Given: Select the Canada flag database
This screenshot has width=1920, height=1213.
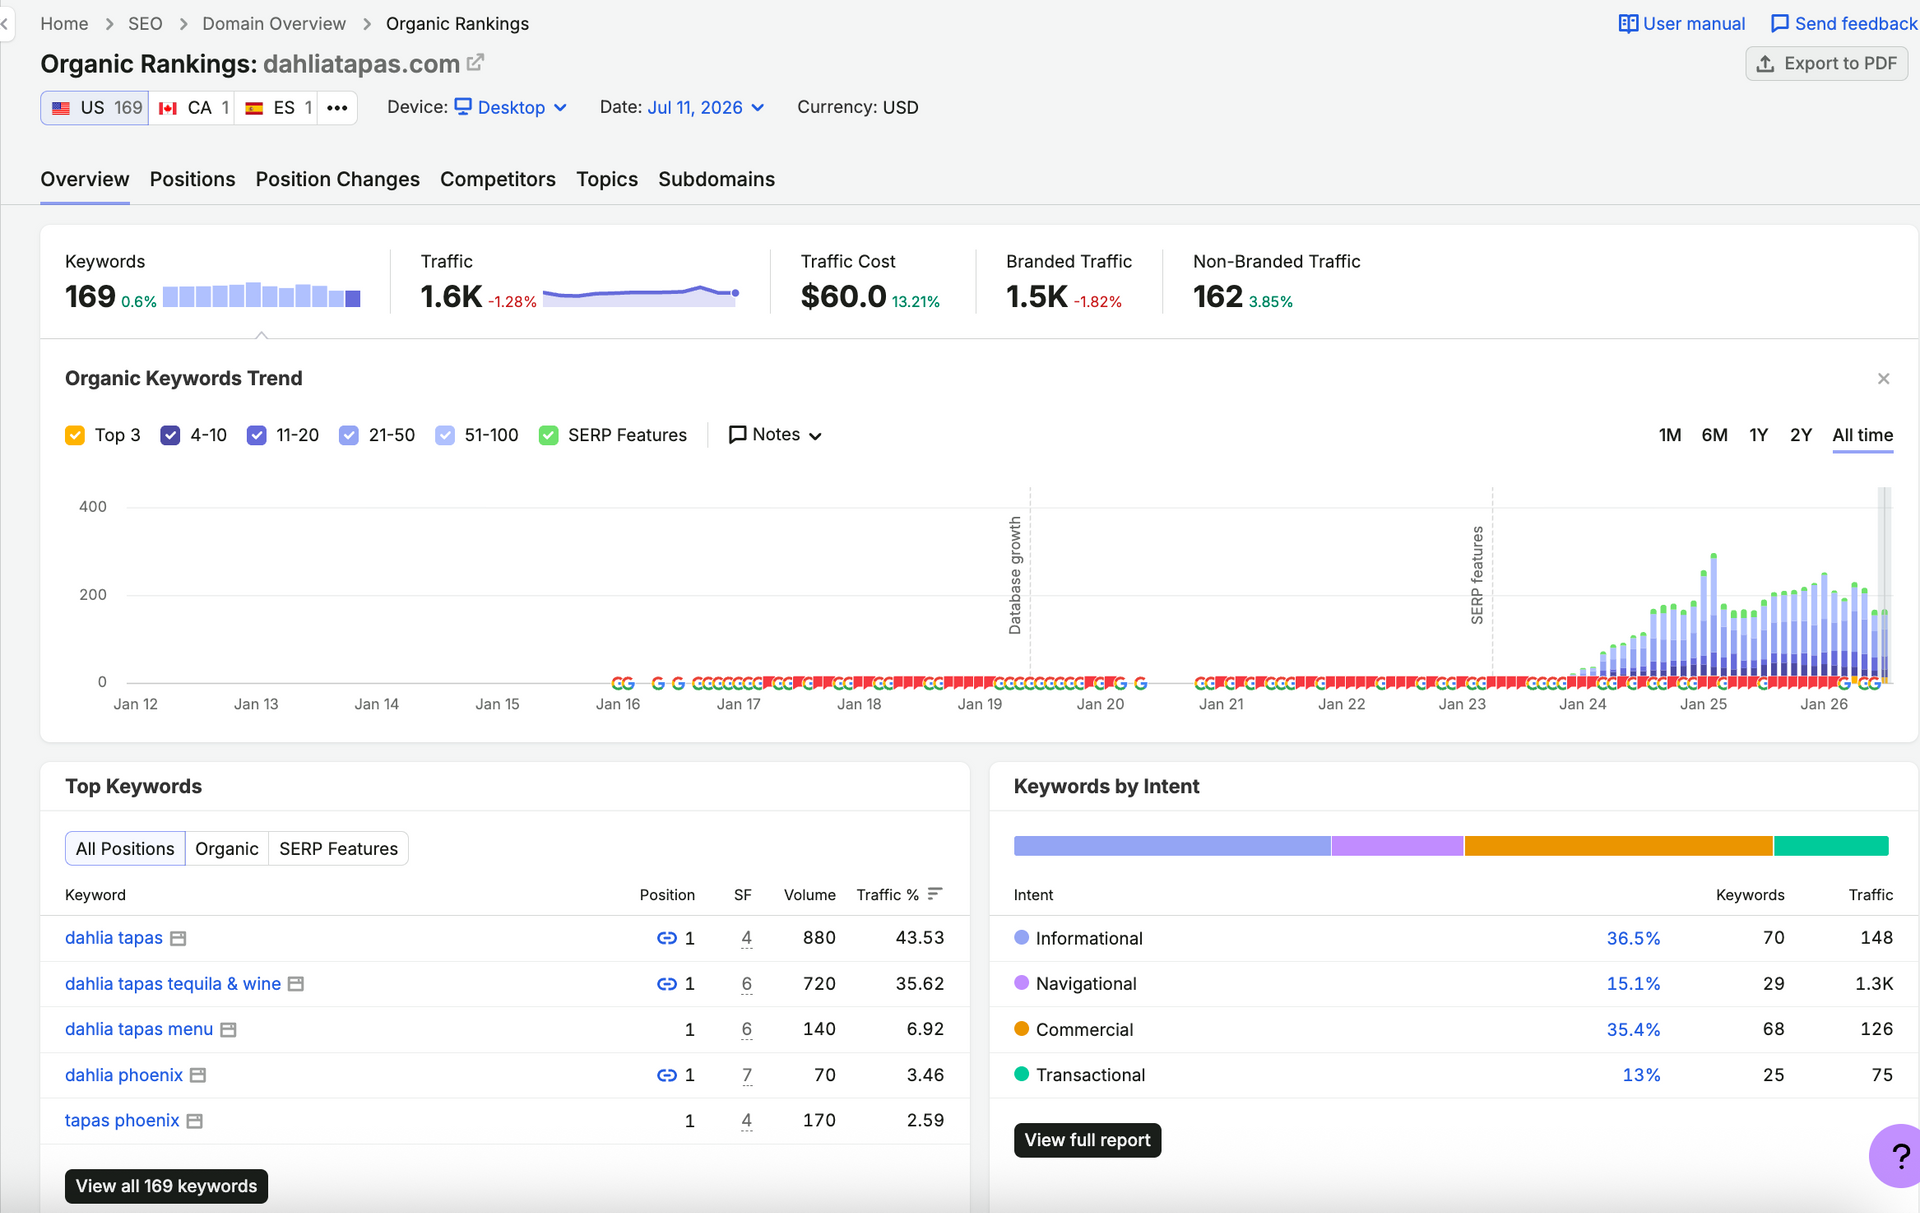Looking at the screenshot, I should [x=192, y=107].
